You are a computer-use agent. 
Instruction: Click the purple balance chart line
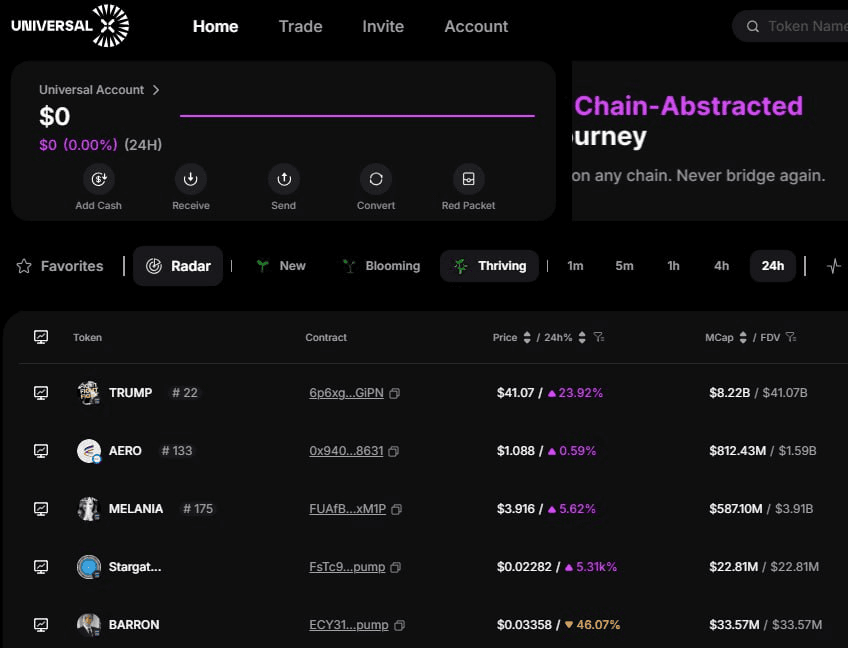[357, 115]
